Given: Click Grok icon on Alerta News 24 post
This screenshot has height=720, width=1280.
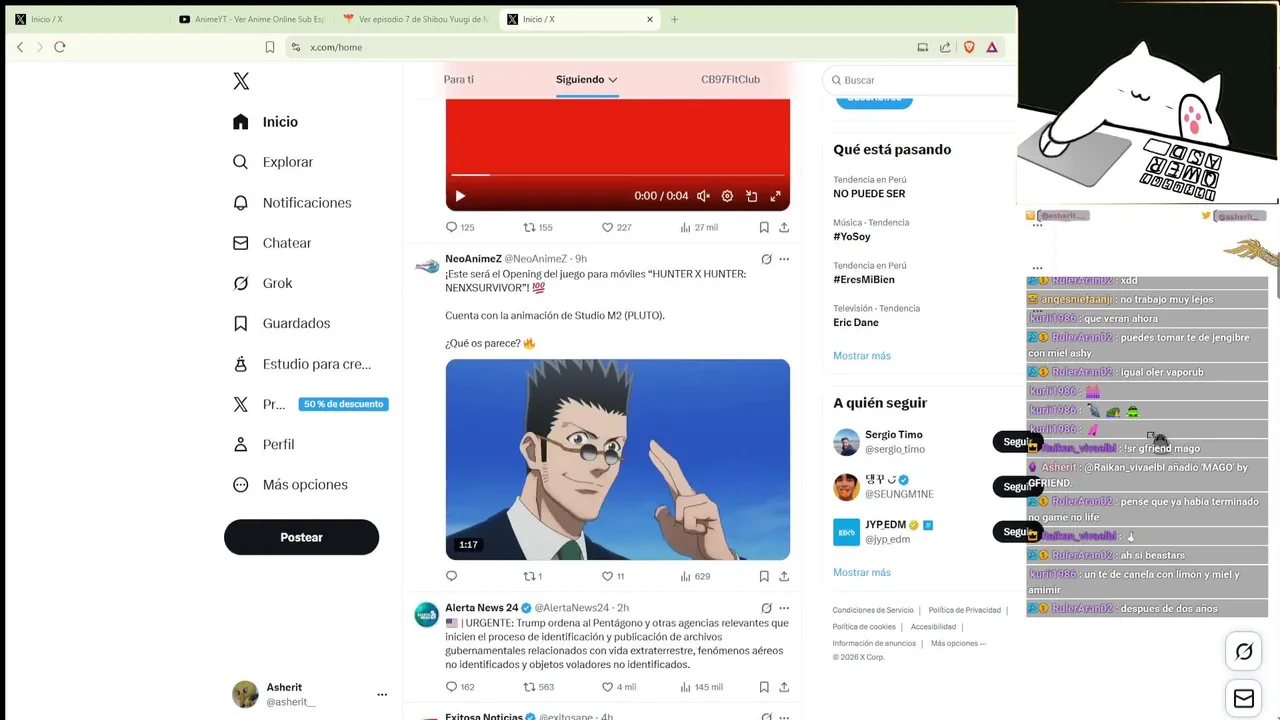Looking at the screenshot, I should pyautogui.click(x=766, y=608).
